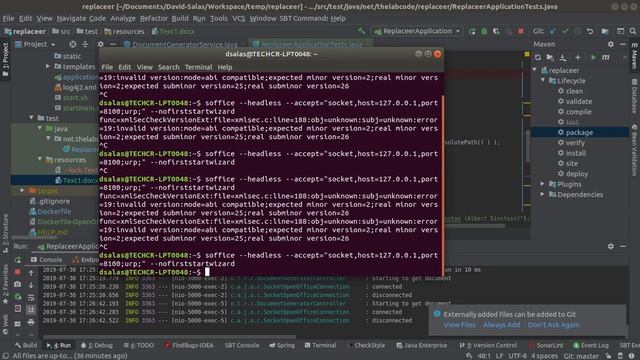Open the Refactor menu
This screenshot has width=640, height=360.
(x=154, y=18)
